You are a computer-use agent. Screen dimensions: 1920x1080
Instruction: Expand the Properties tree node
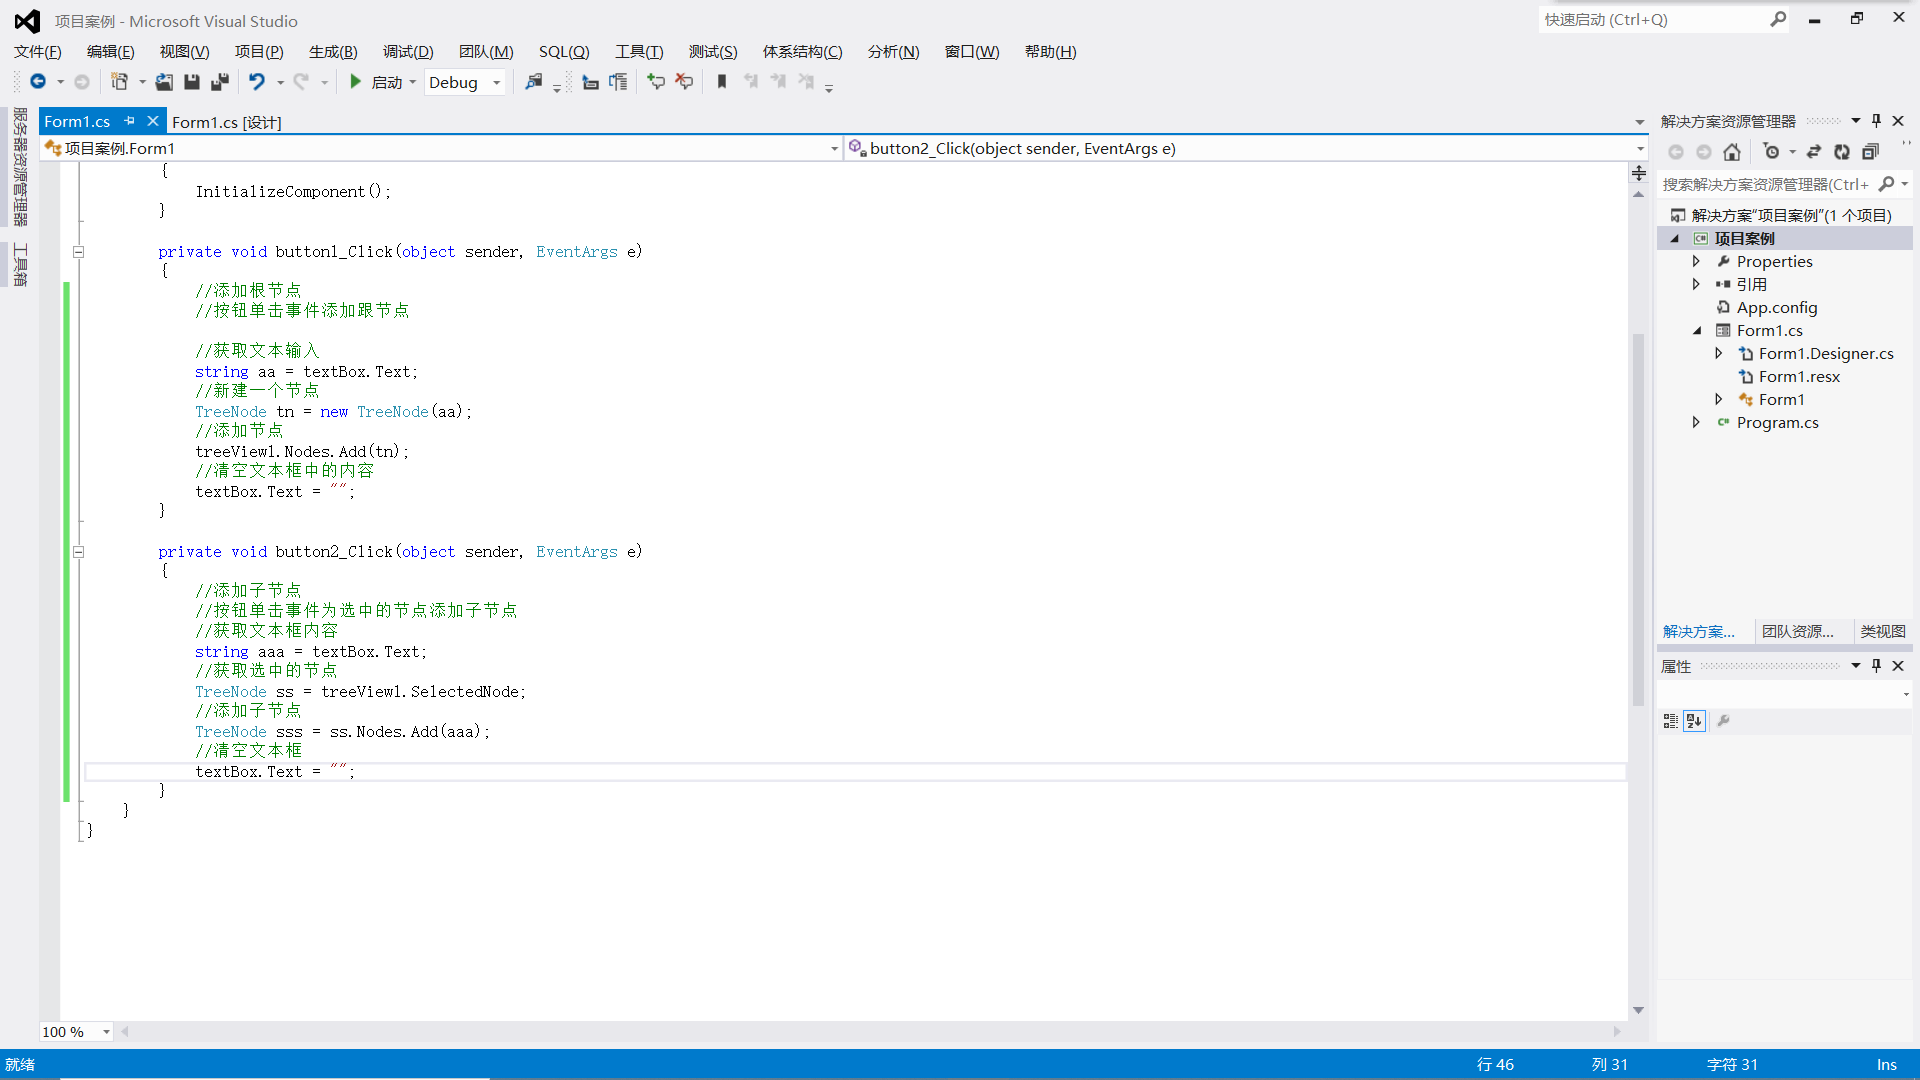(x=1696, y=261)
